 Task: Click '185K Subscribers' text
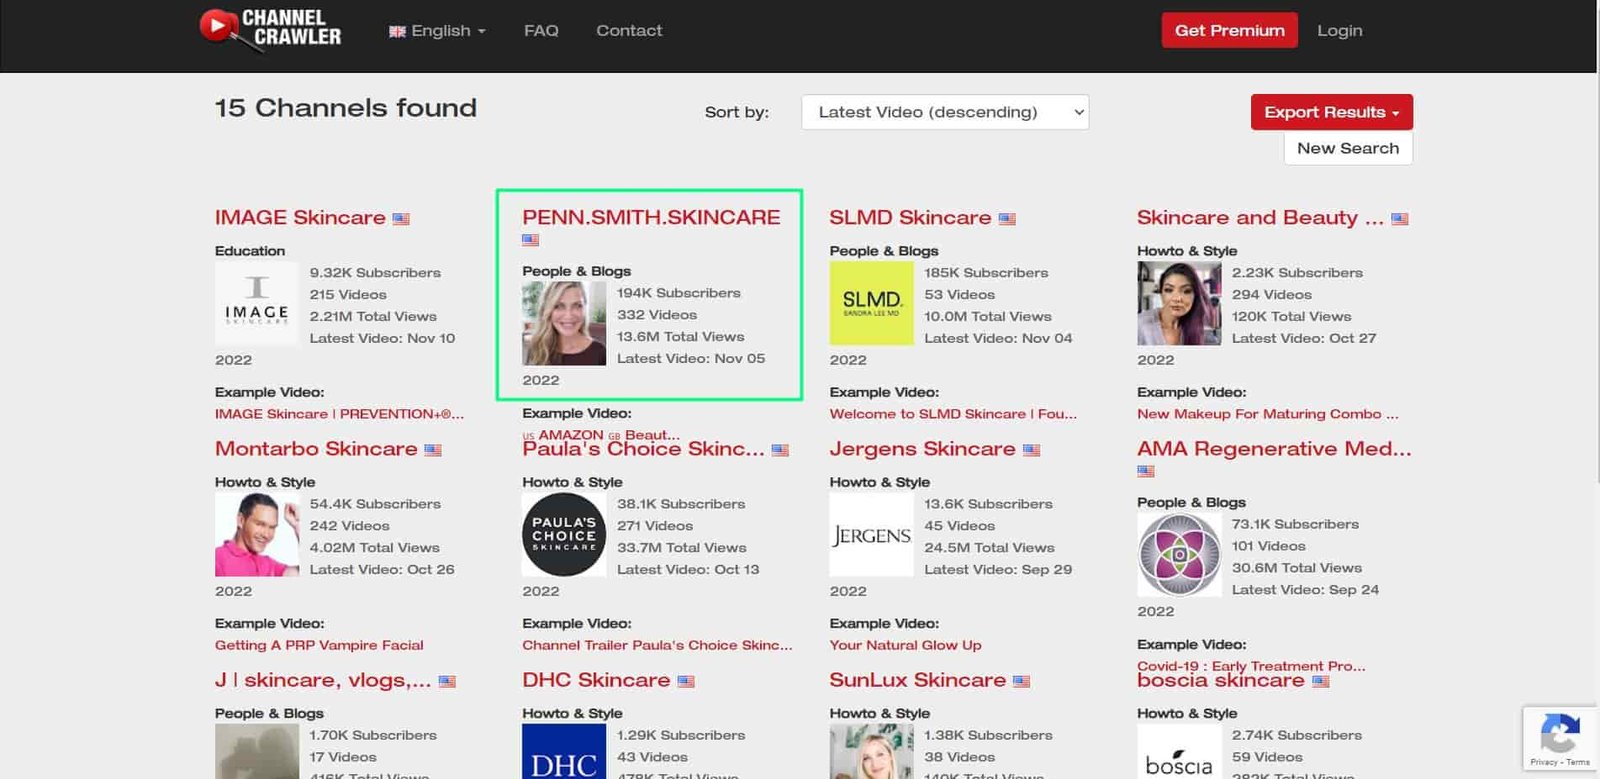point(986,273)
